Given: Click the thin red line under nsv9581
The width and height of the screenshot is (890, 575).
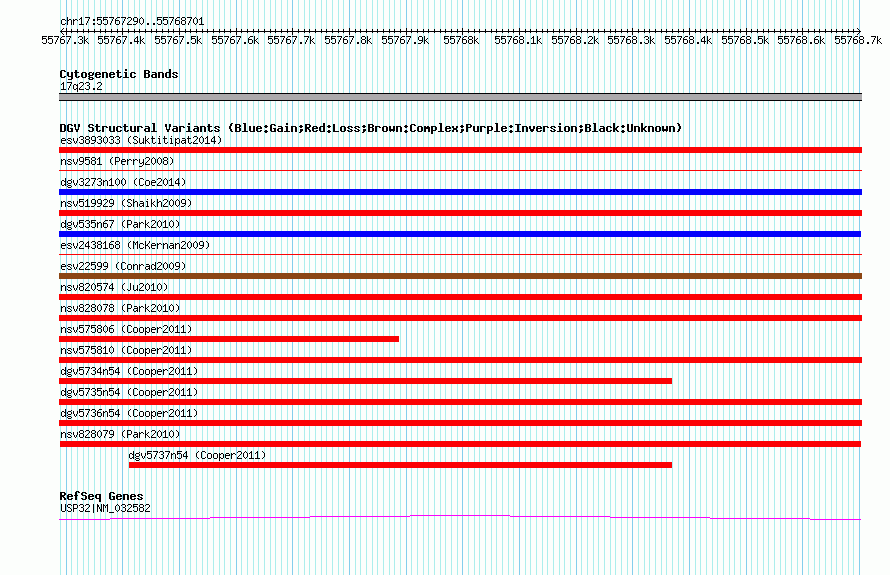Looking at the screenshot, I should (460, 170).
